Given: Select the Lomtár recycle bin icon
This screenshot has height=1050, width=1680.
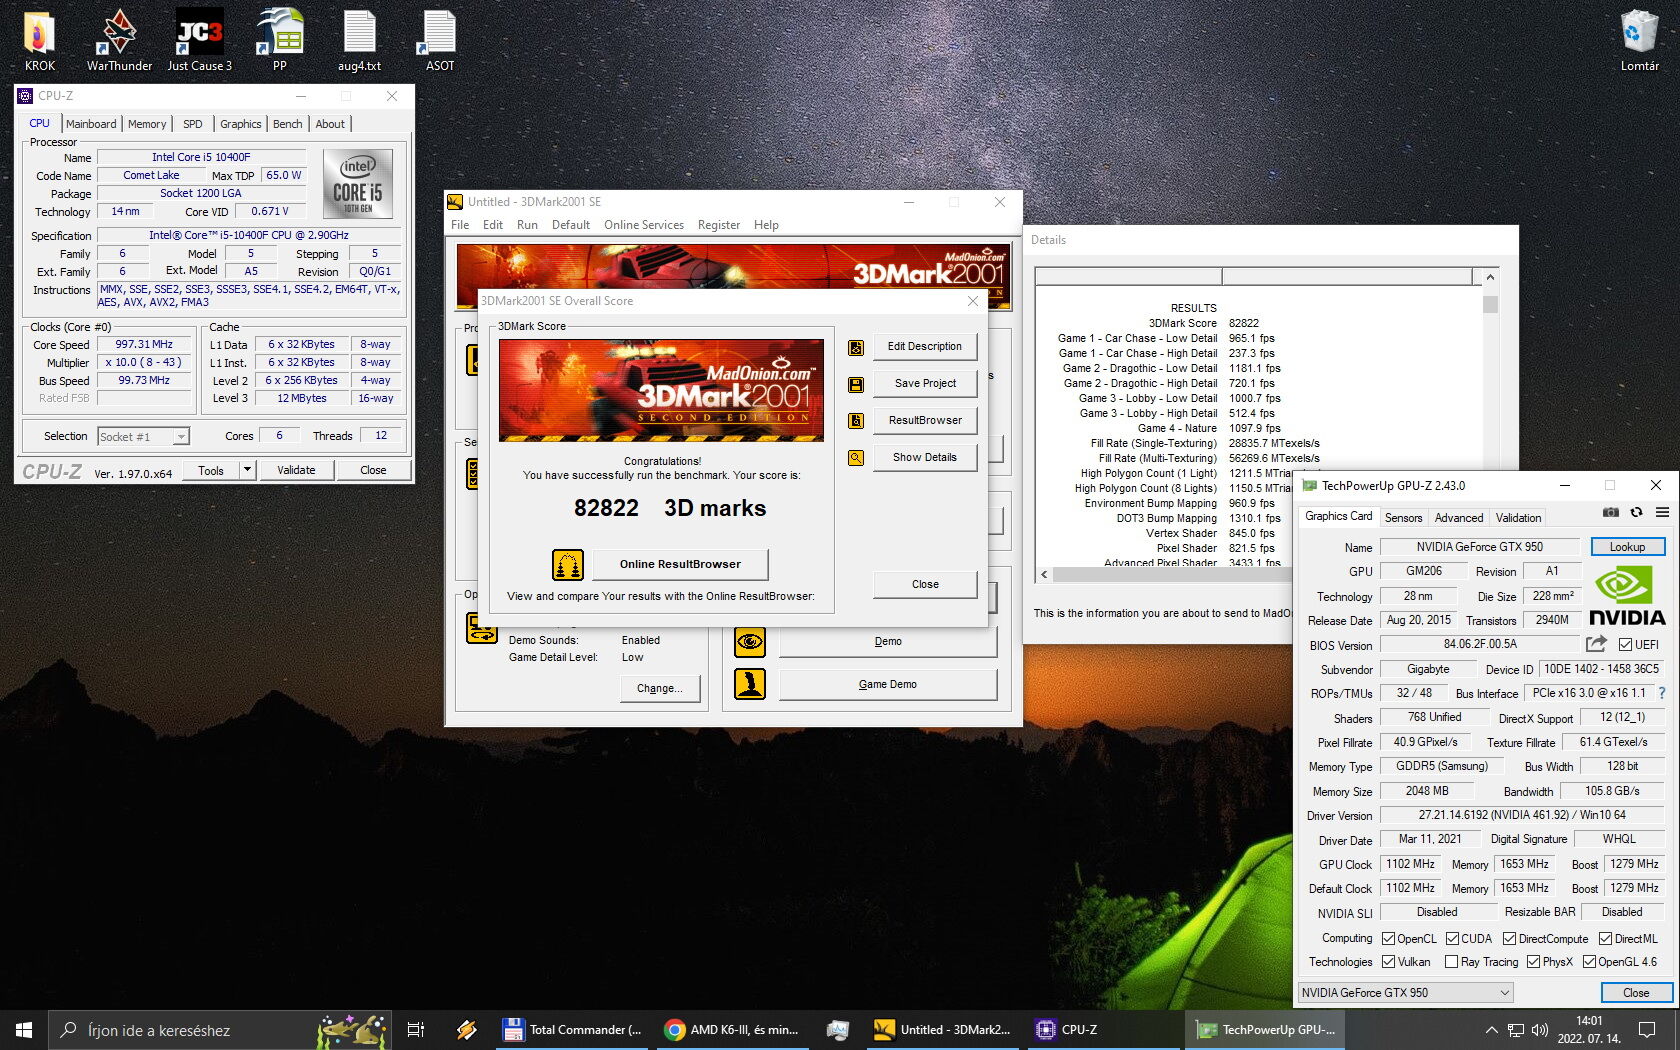Looking at the screenshot, I should (1639, 40).
